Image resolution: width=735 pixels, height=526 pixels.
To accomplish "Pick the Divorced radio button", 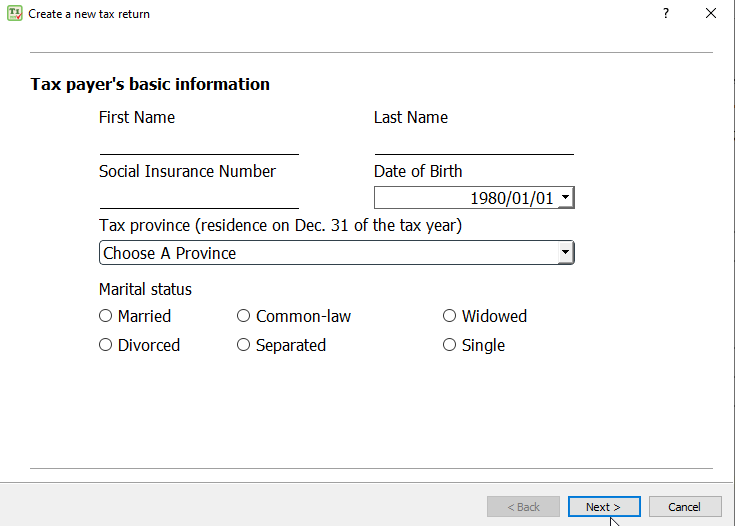I will [x=106, y=345].
